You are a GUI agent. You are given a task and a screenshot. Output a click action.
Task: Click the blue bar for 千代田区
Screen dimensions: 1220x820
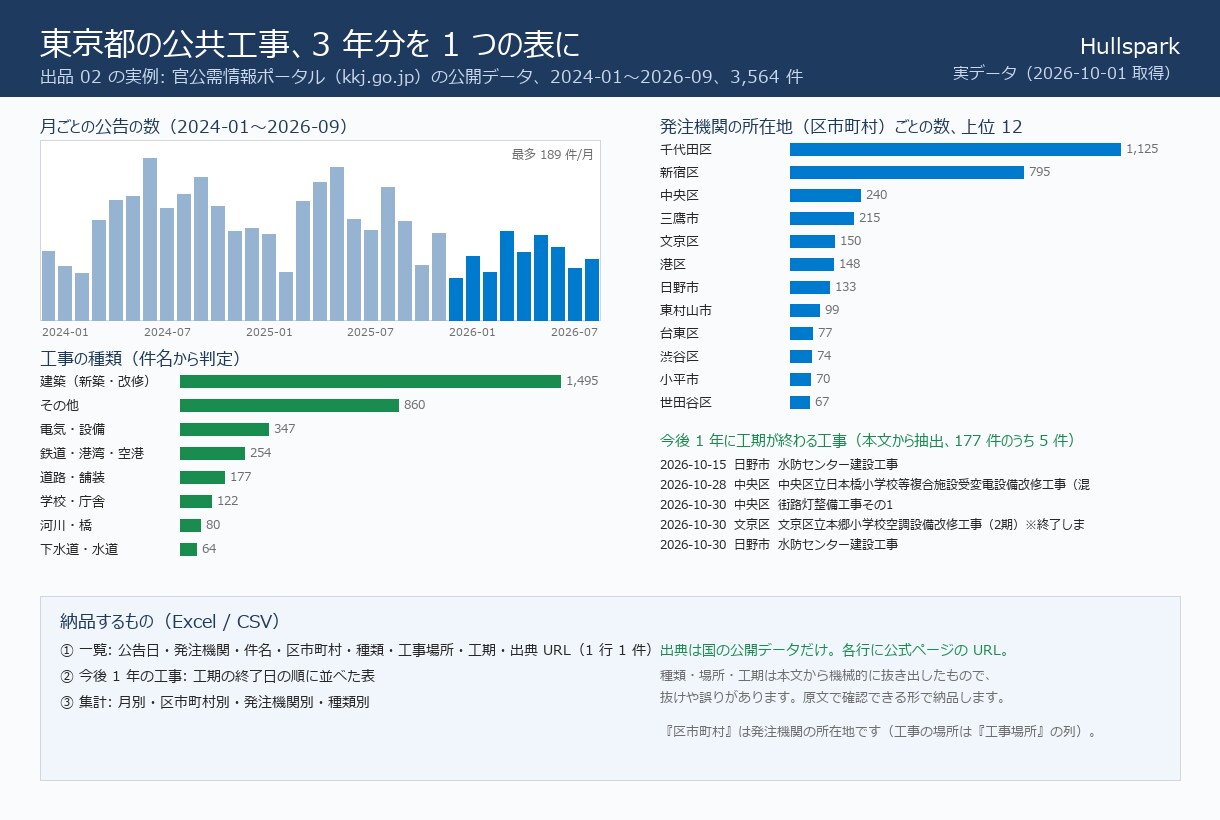point(955,149)
